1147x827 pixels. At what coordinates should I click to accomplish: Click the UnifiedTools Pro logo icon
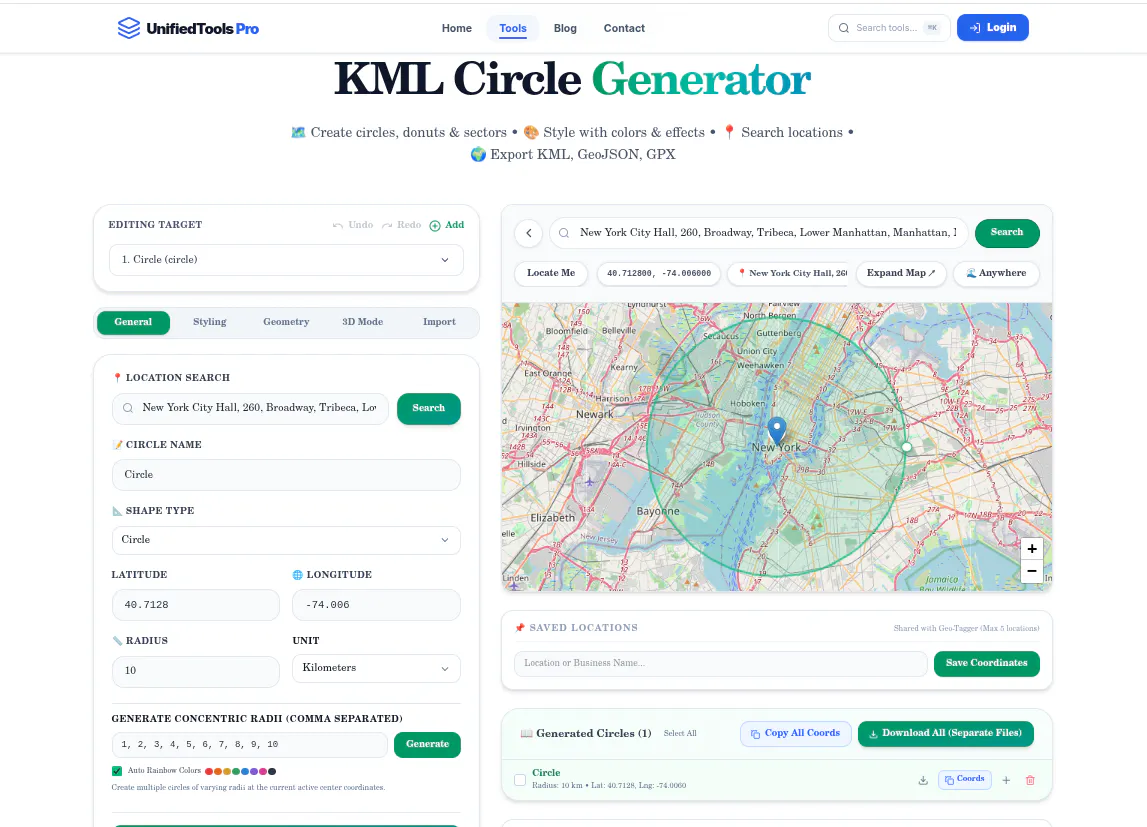pos(129,28)
